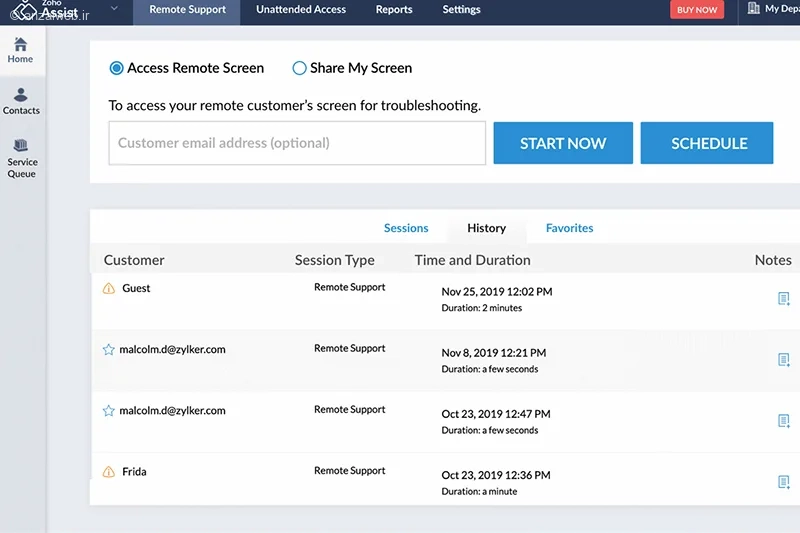800x533 pixels.
Task: Switch to the Sessions tab
Action: coord(406,228)
